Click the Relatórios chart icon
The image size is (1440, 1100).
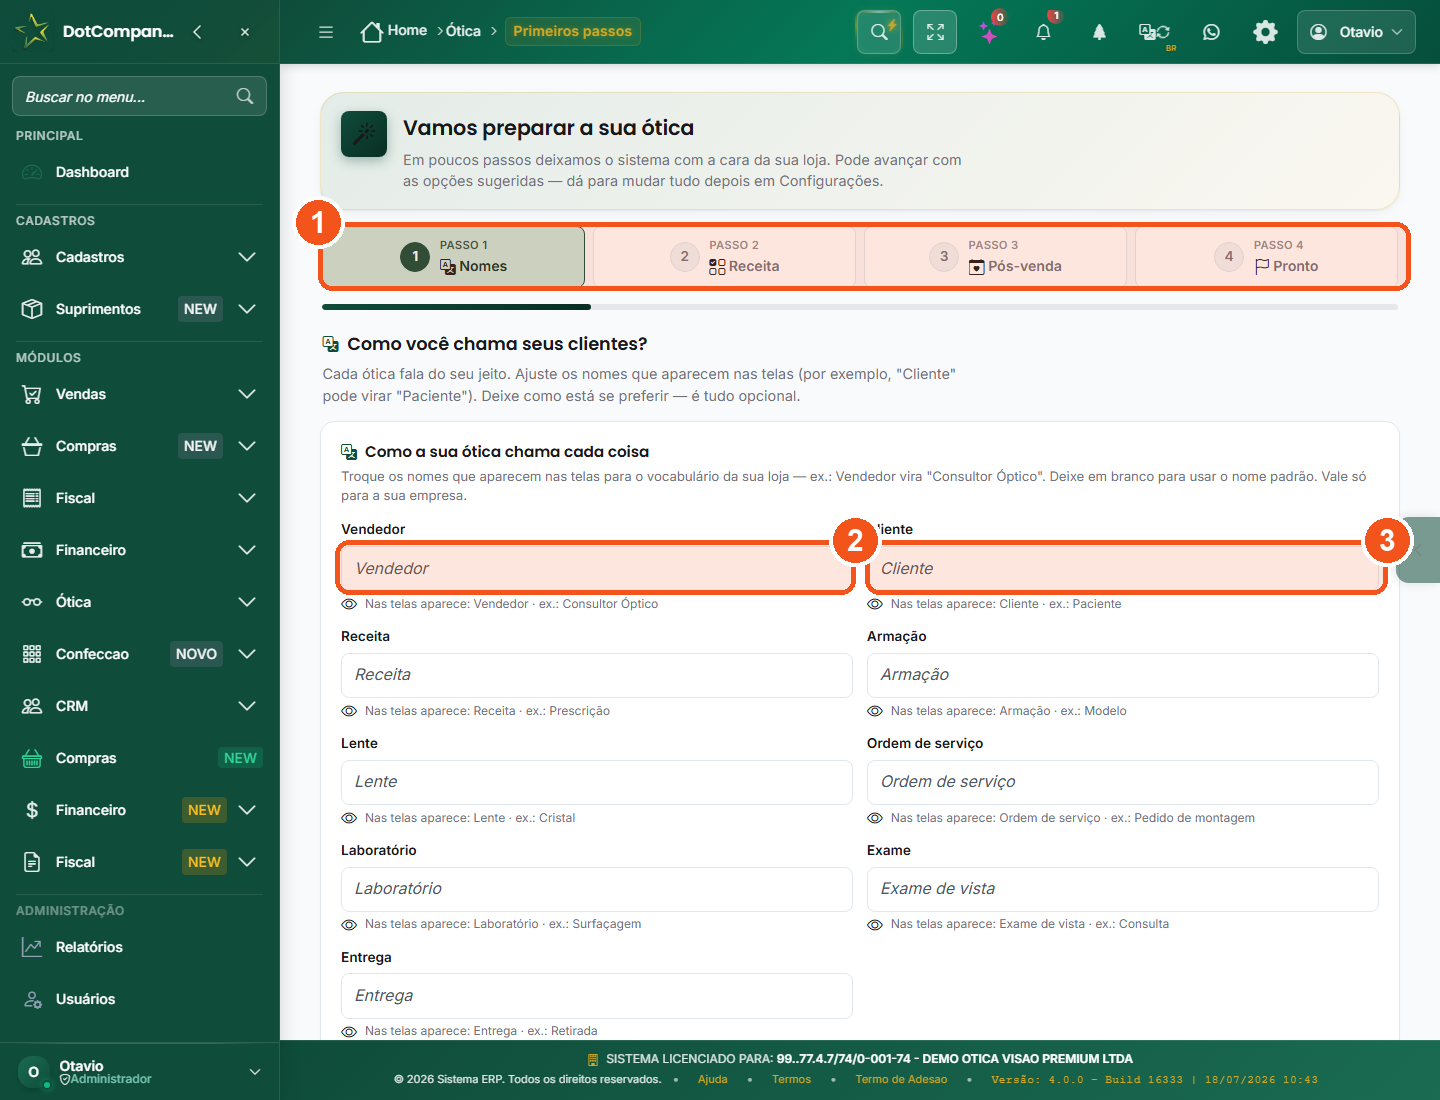[x=32, y=947]
